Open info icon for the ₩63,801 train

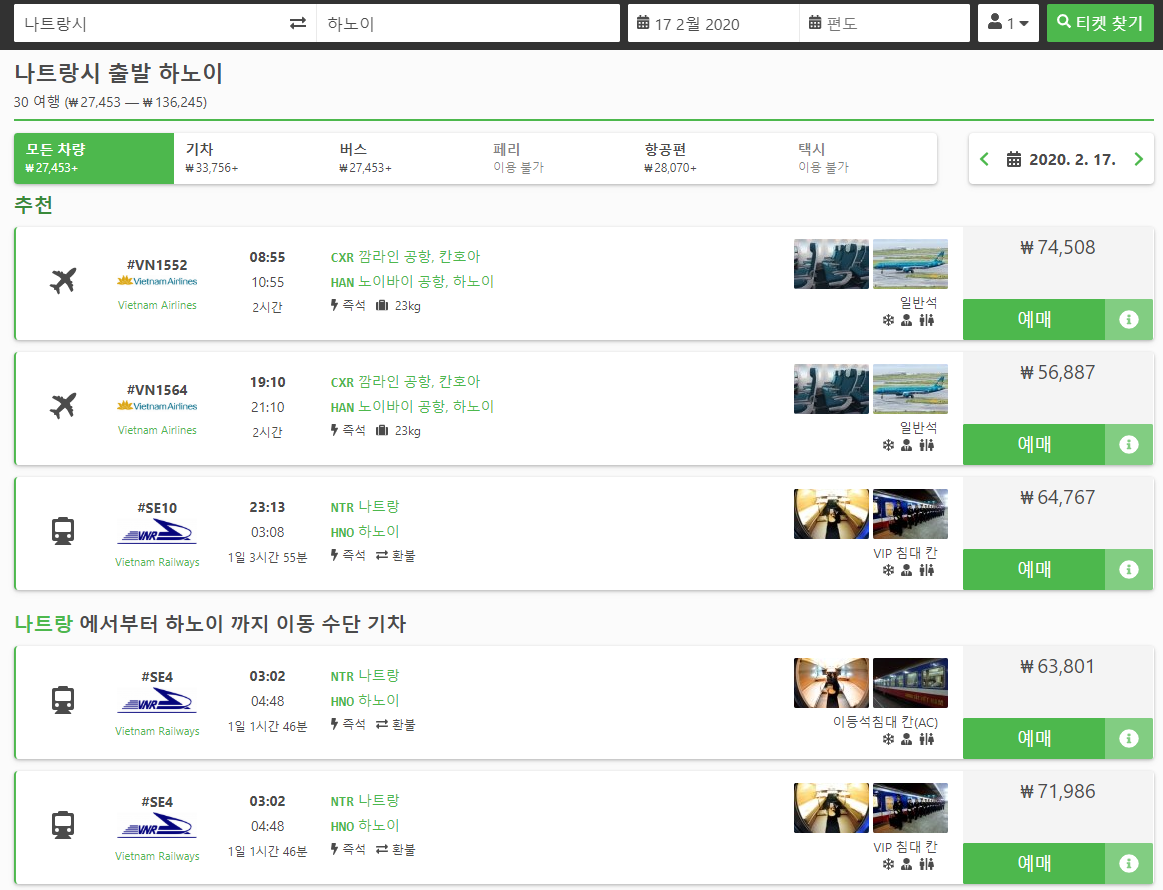coord(1129,739)
